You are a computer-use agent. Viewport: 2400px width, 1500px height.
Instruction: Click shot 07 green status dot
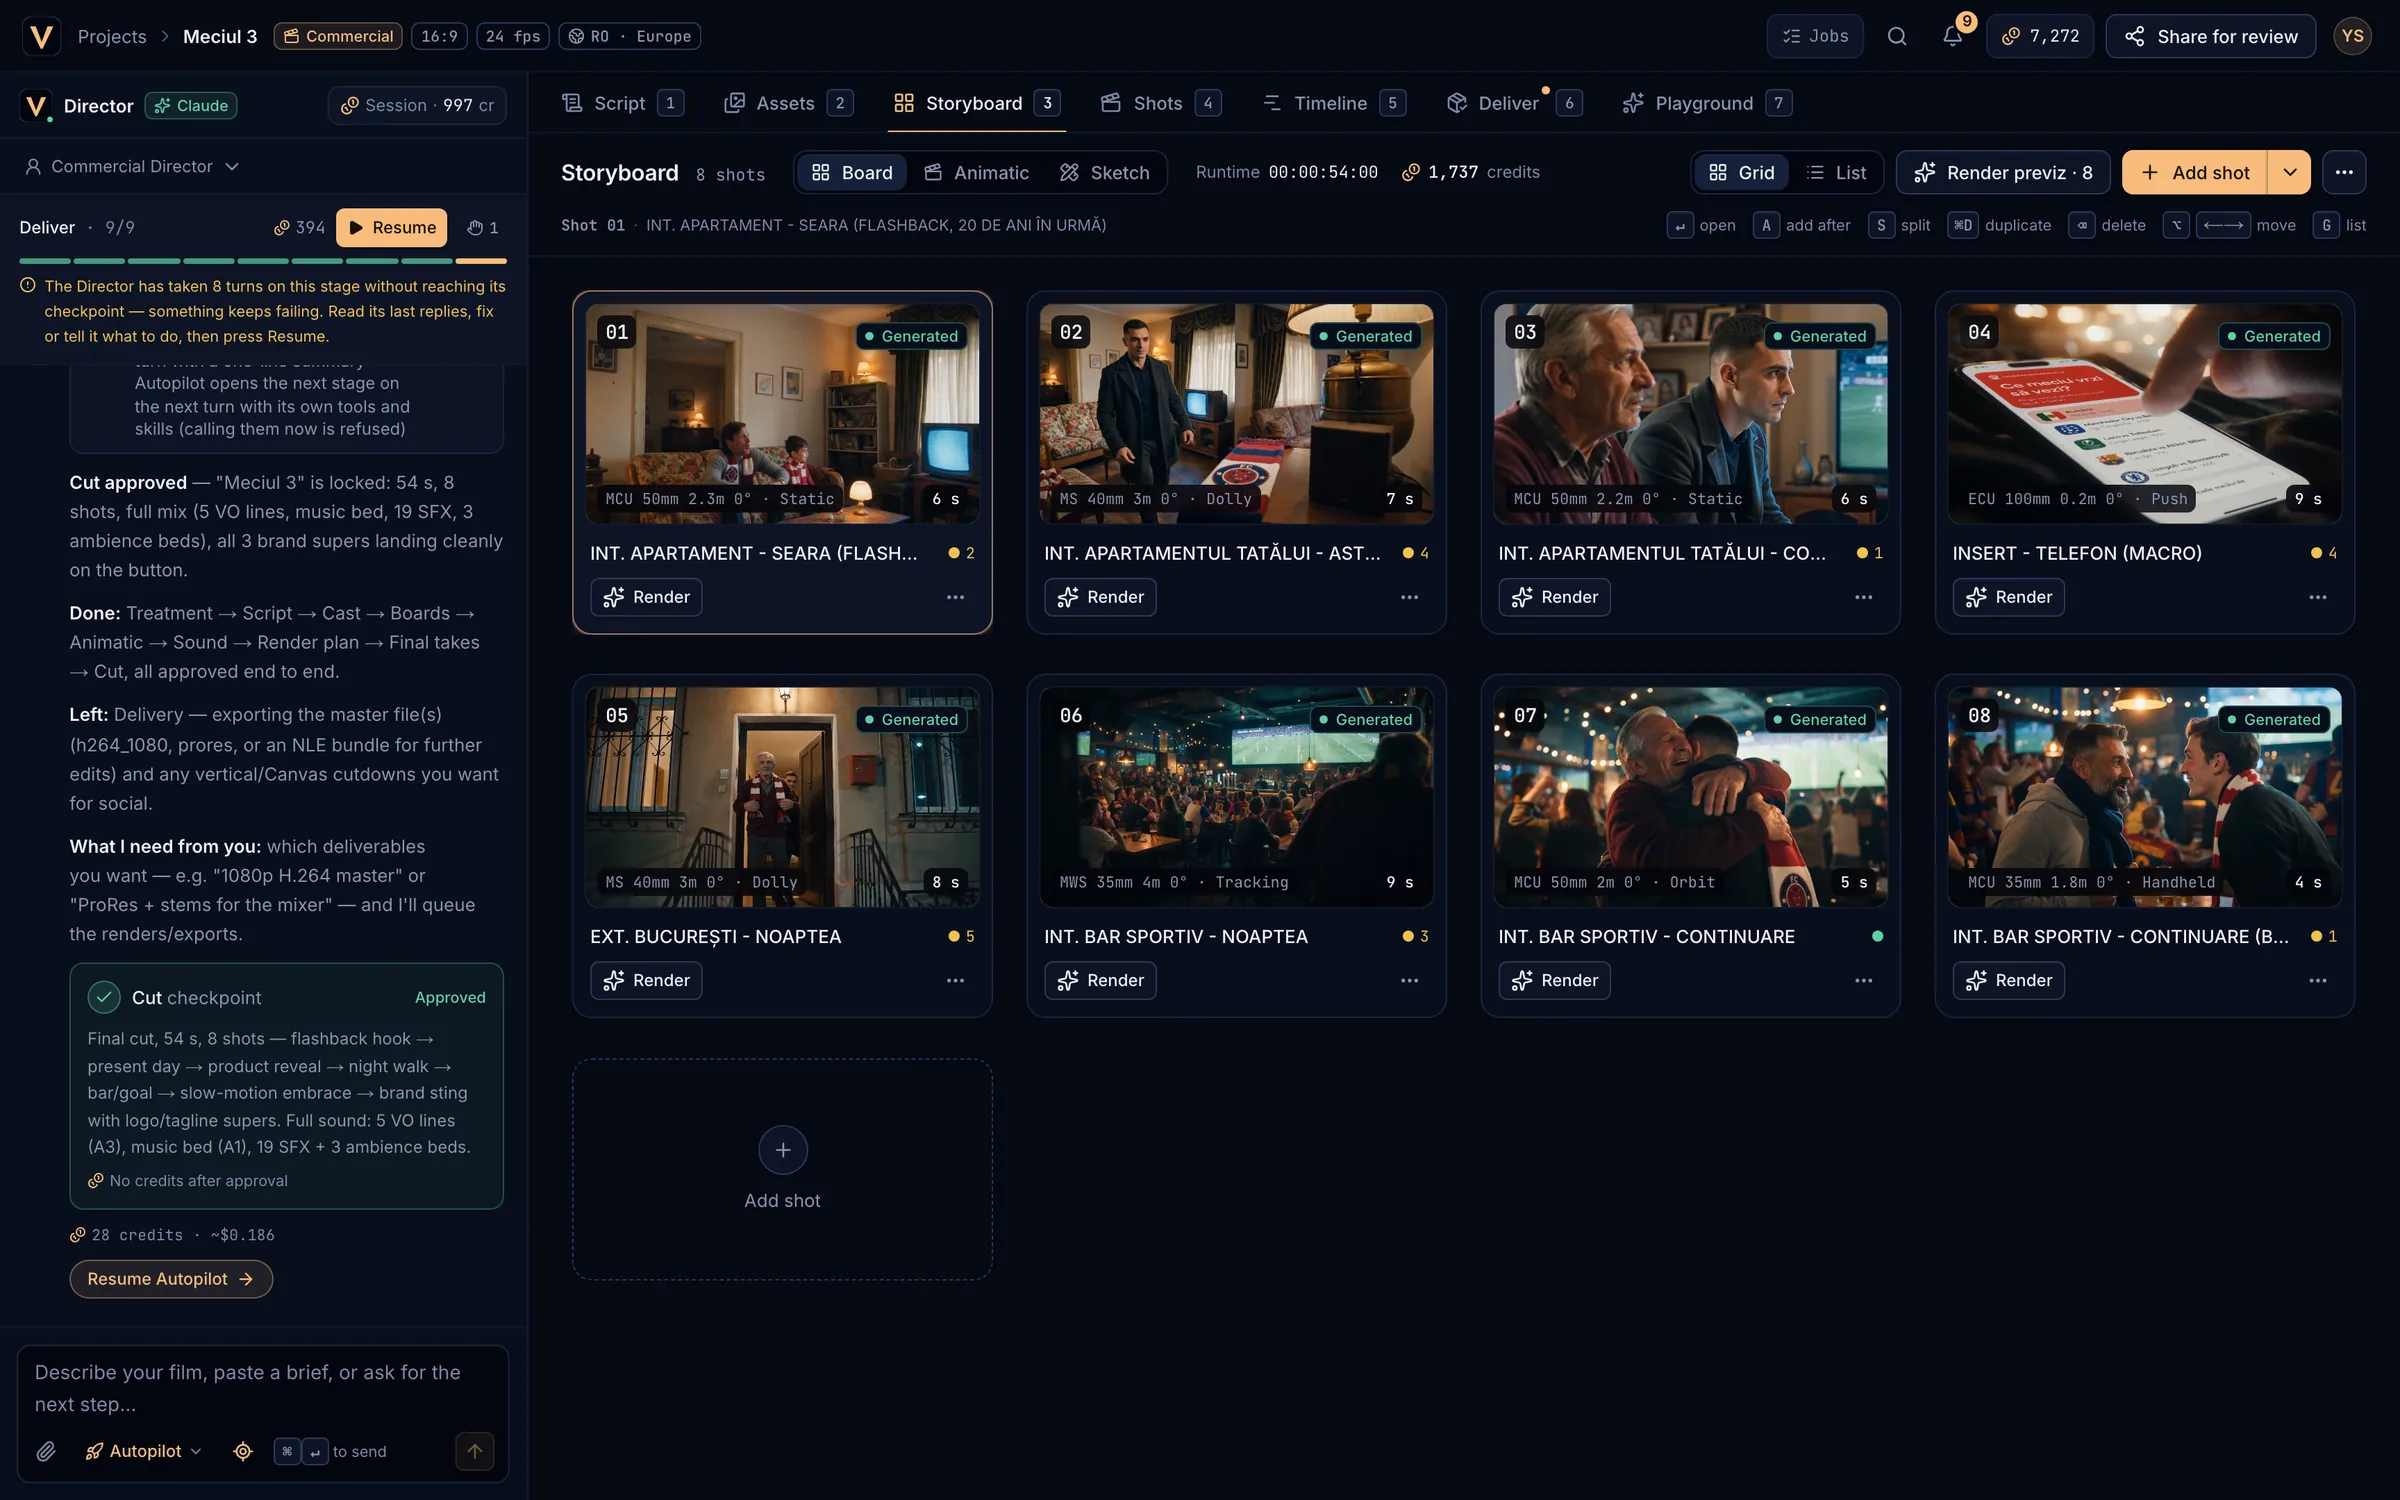(x=1876, y=935)
